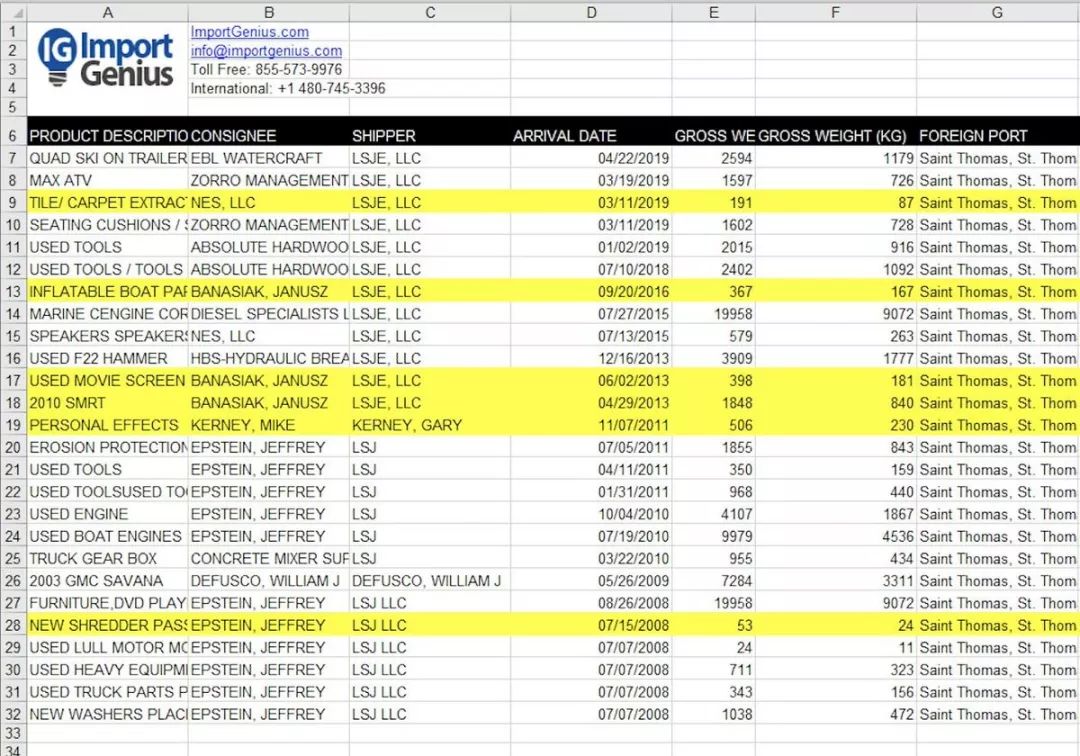Viewport: 1080px width, 756px height.
Task: Select the NEW WASHERS cell
Action: [x=107, y=714]
